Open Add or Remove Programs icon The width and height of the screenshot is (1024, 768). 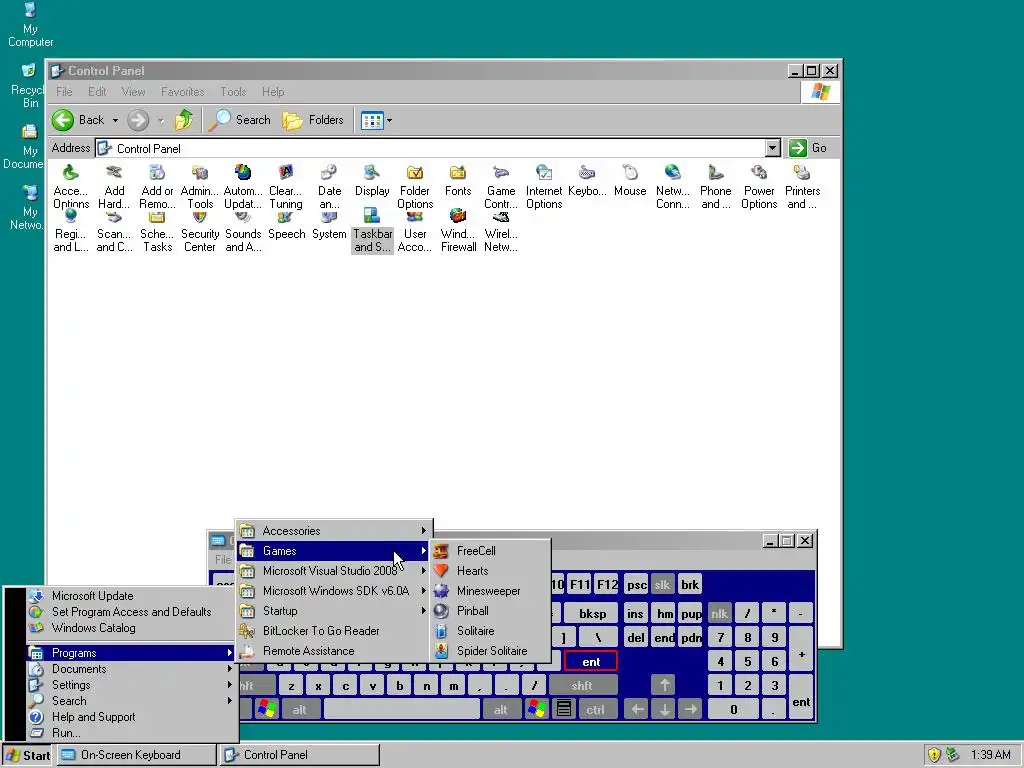point(157,186)
